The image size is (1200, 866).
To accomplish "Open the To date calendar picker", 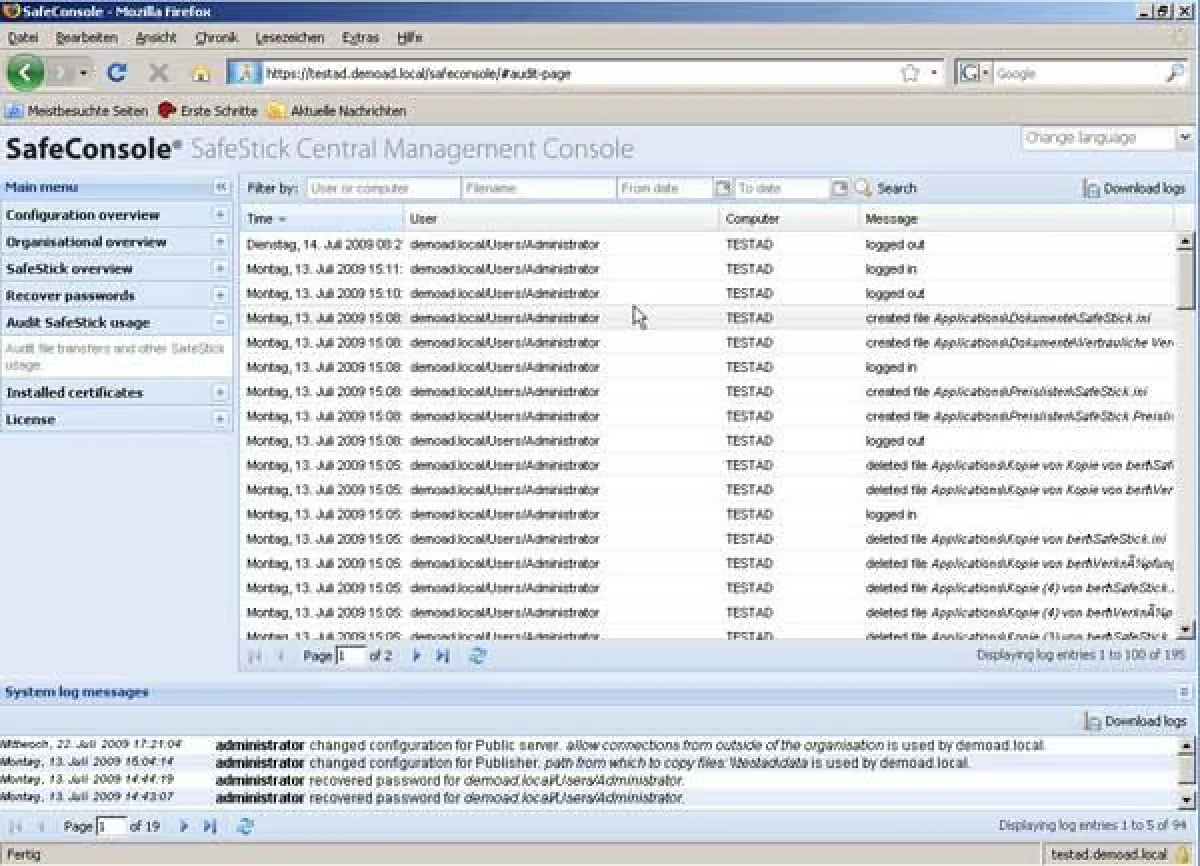I will (x=840, y=188).
